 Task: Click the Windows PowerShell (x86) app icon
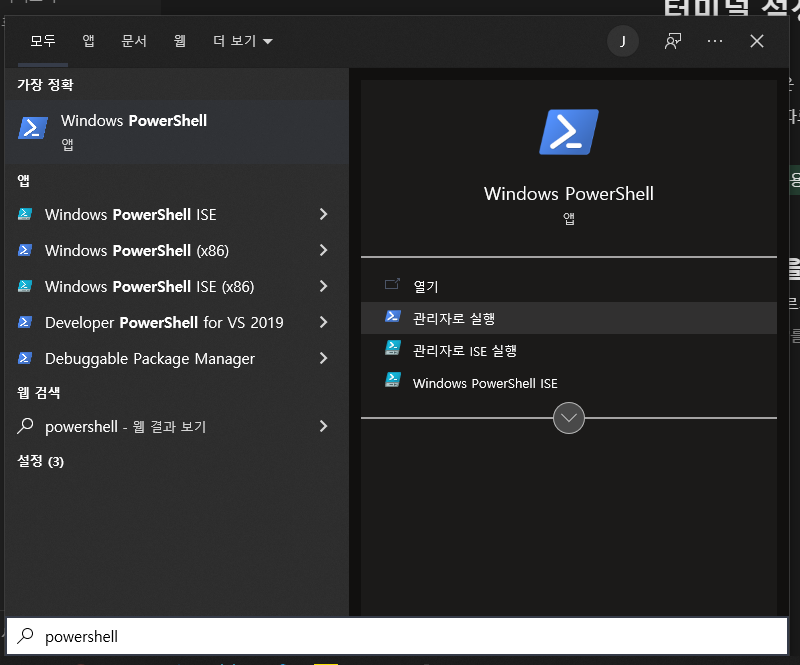25,251
